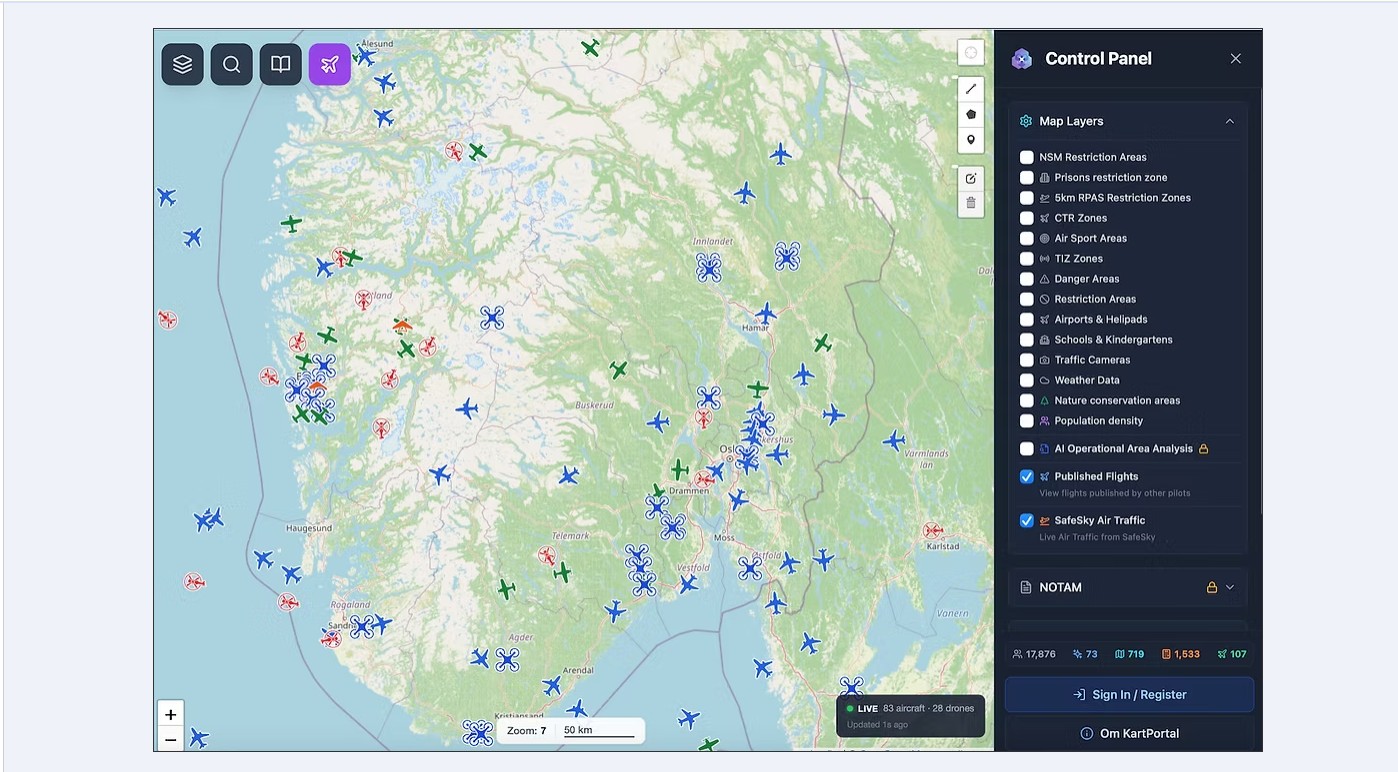This screenshot has height=772, width=1398.
Task: Click the Oslo city label on map
Action: (x=729, y=449)
